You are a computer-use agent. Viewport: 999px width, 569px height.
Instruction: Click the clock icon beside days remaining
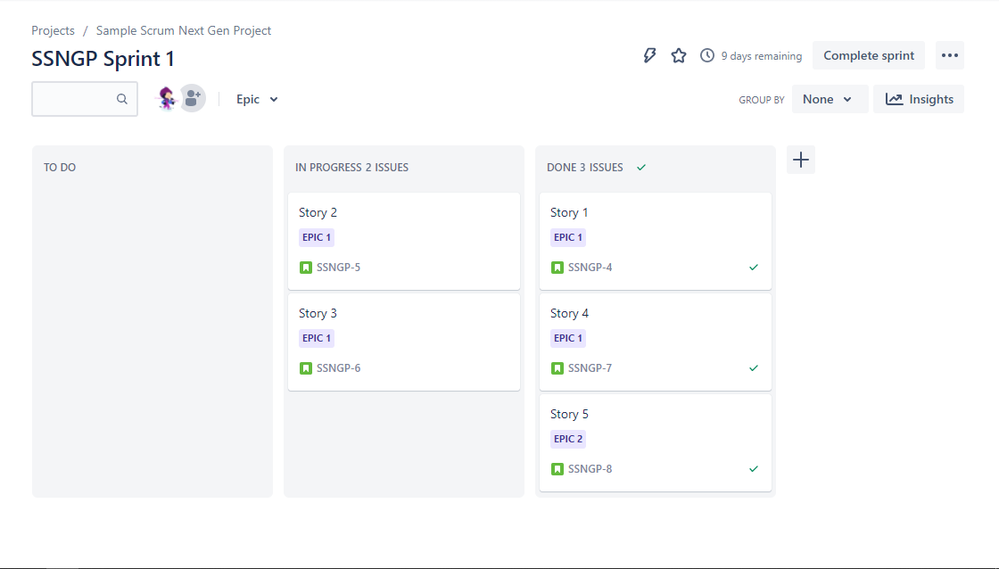pyautogui.click(x=707, y=56)
